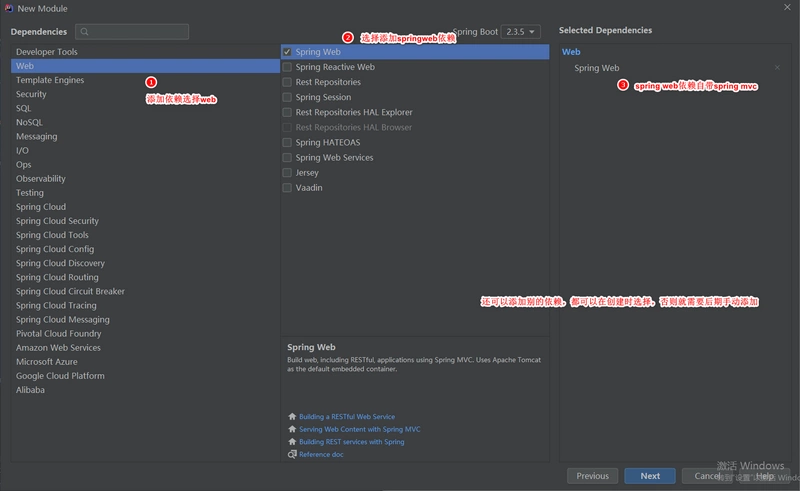The width and height of the screenshot is (800, 491).
Task: Select Spring Web in Selected Dependencies
Action: pos(596,68)
